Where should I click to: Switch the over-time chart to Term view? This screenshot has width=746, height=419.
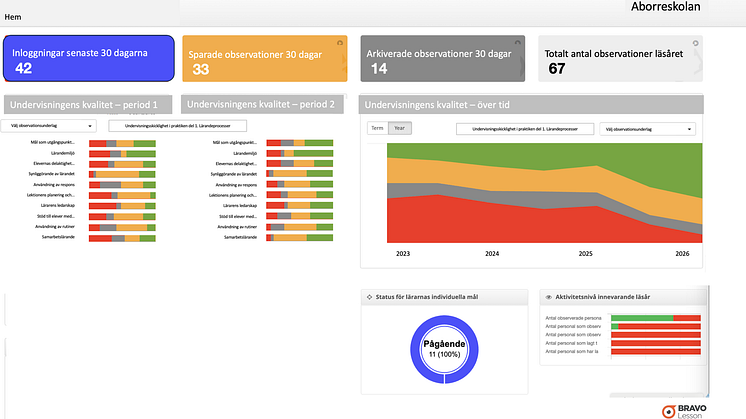point(377,128)
